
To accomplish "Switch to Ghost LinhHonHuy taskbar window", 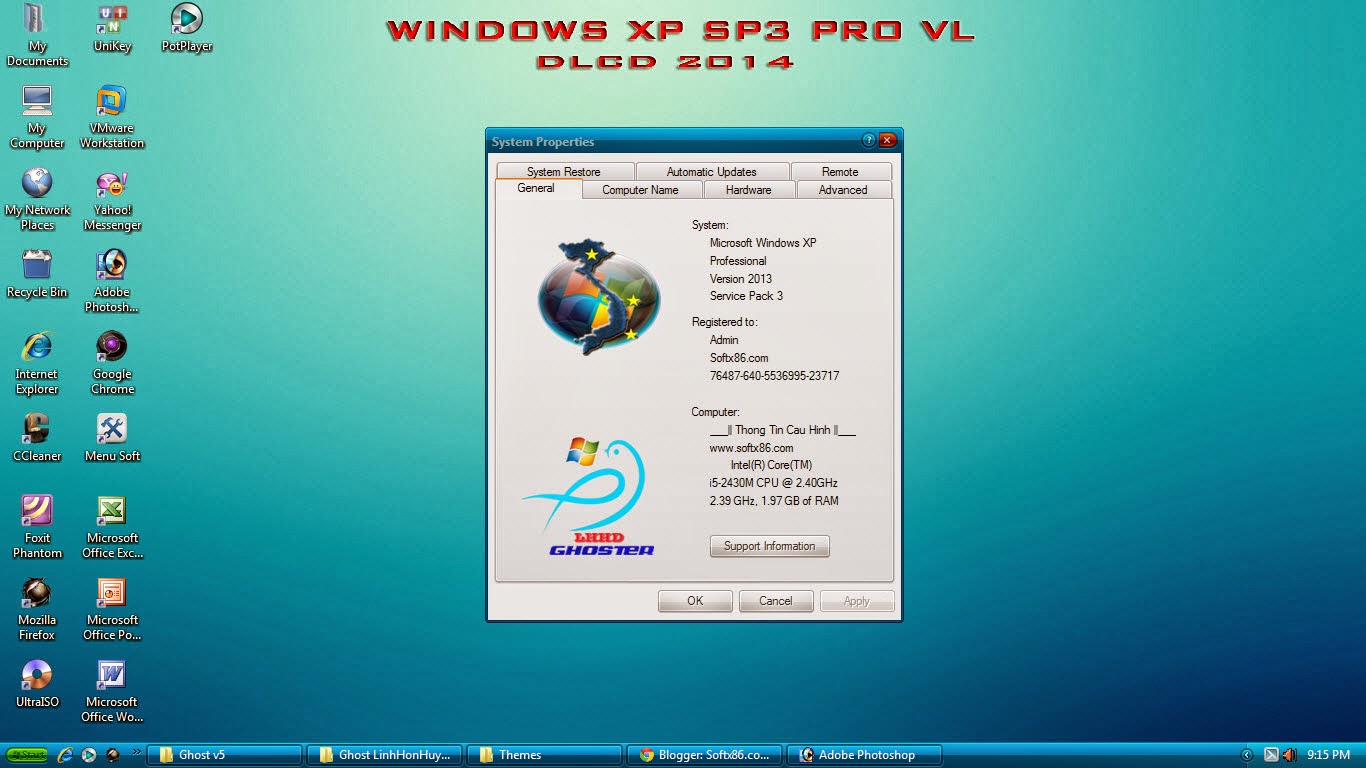I will pyautogui.click(x=385, y=755).
